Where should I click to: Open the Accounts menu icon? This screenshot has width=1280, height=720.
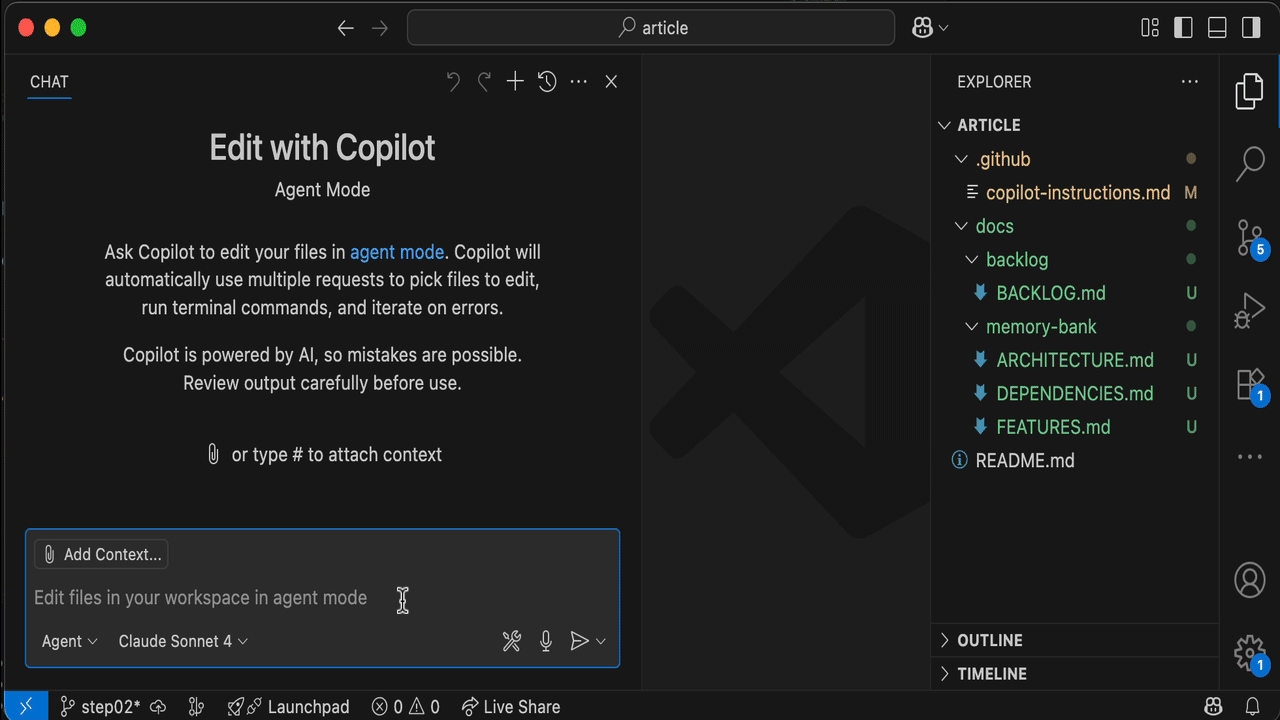click(1249, 580)
